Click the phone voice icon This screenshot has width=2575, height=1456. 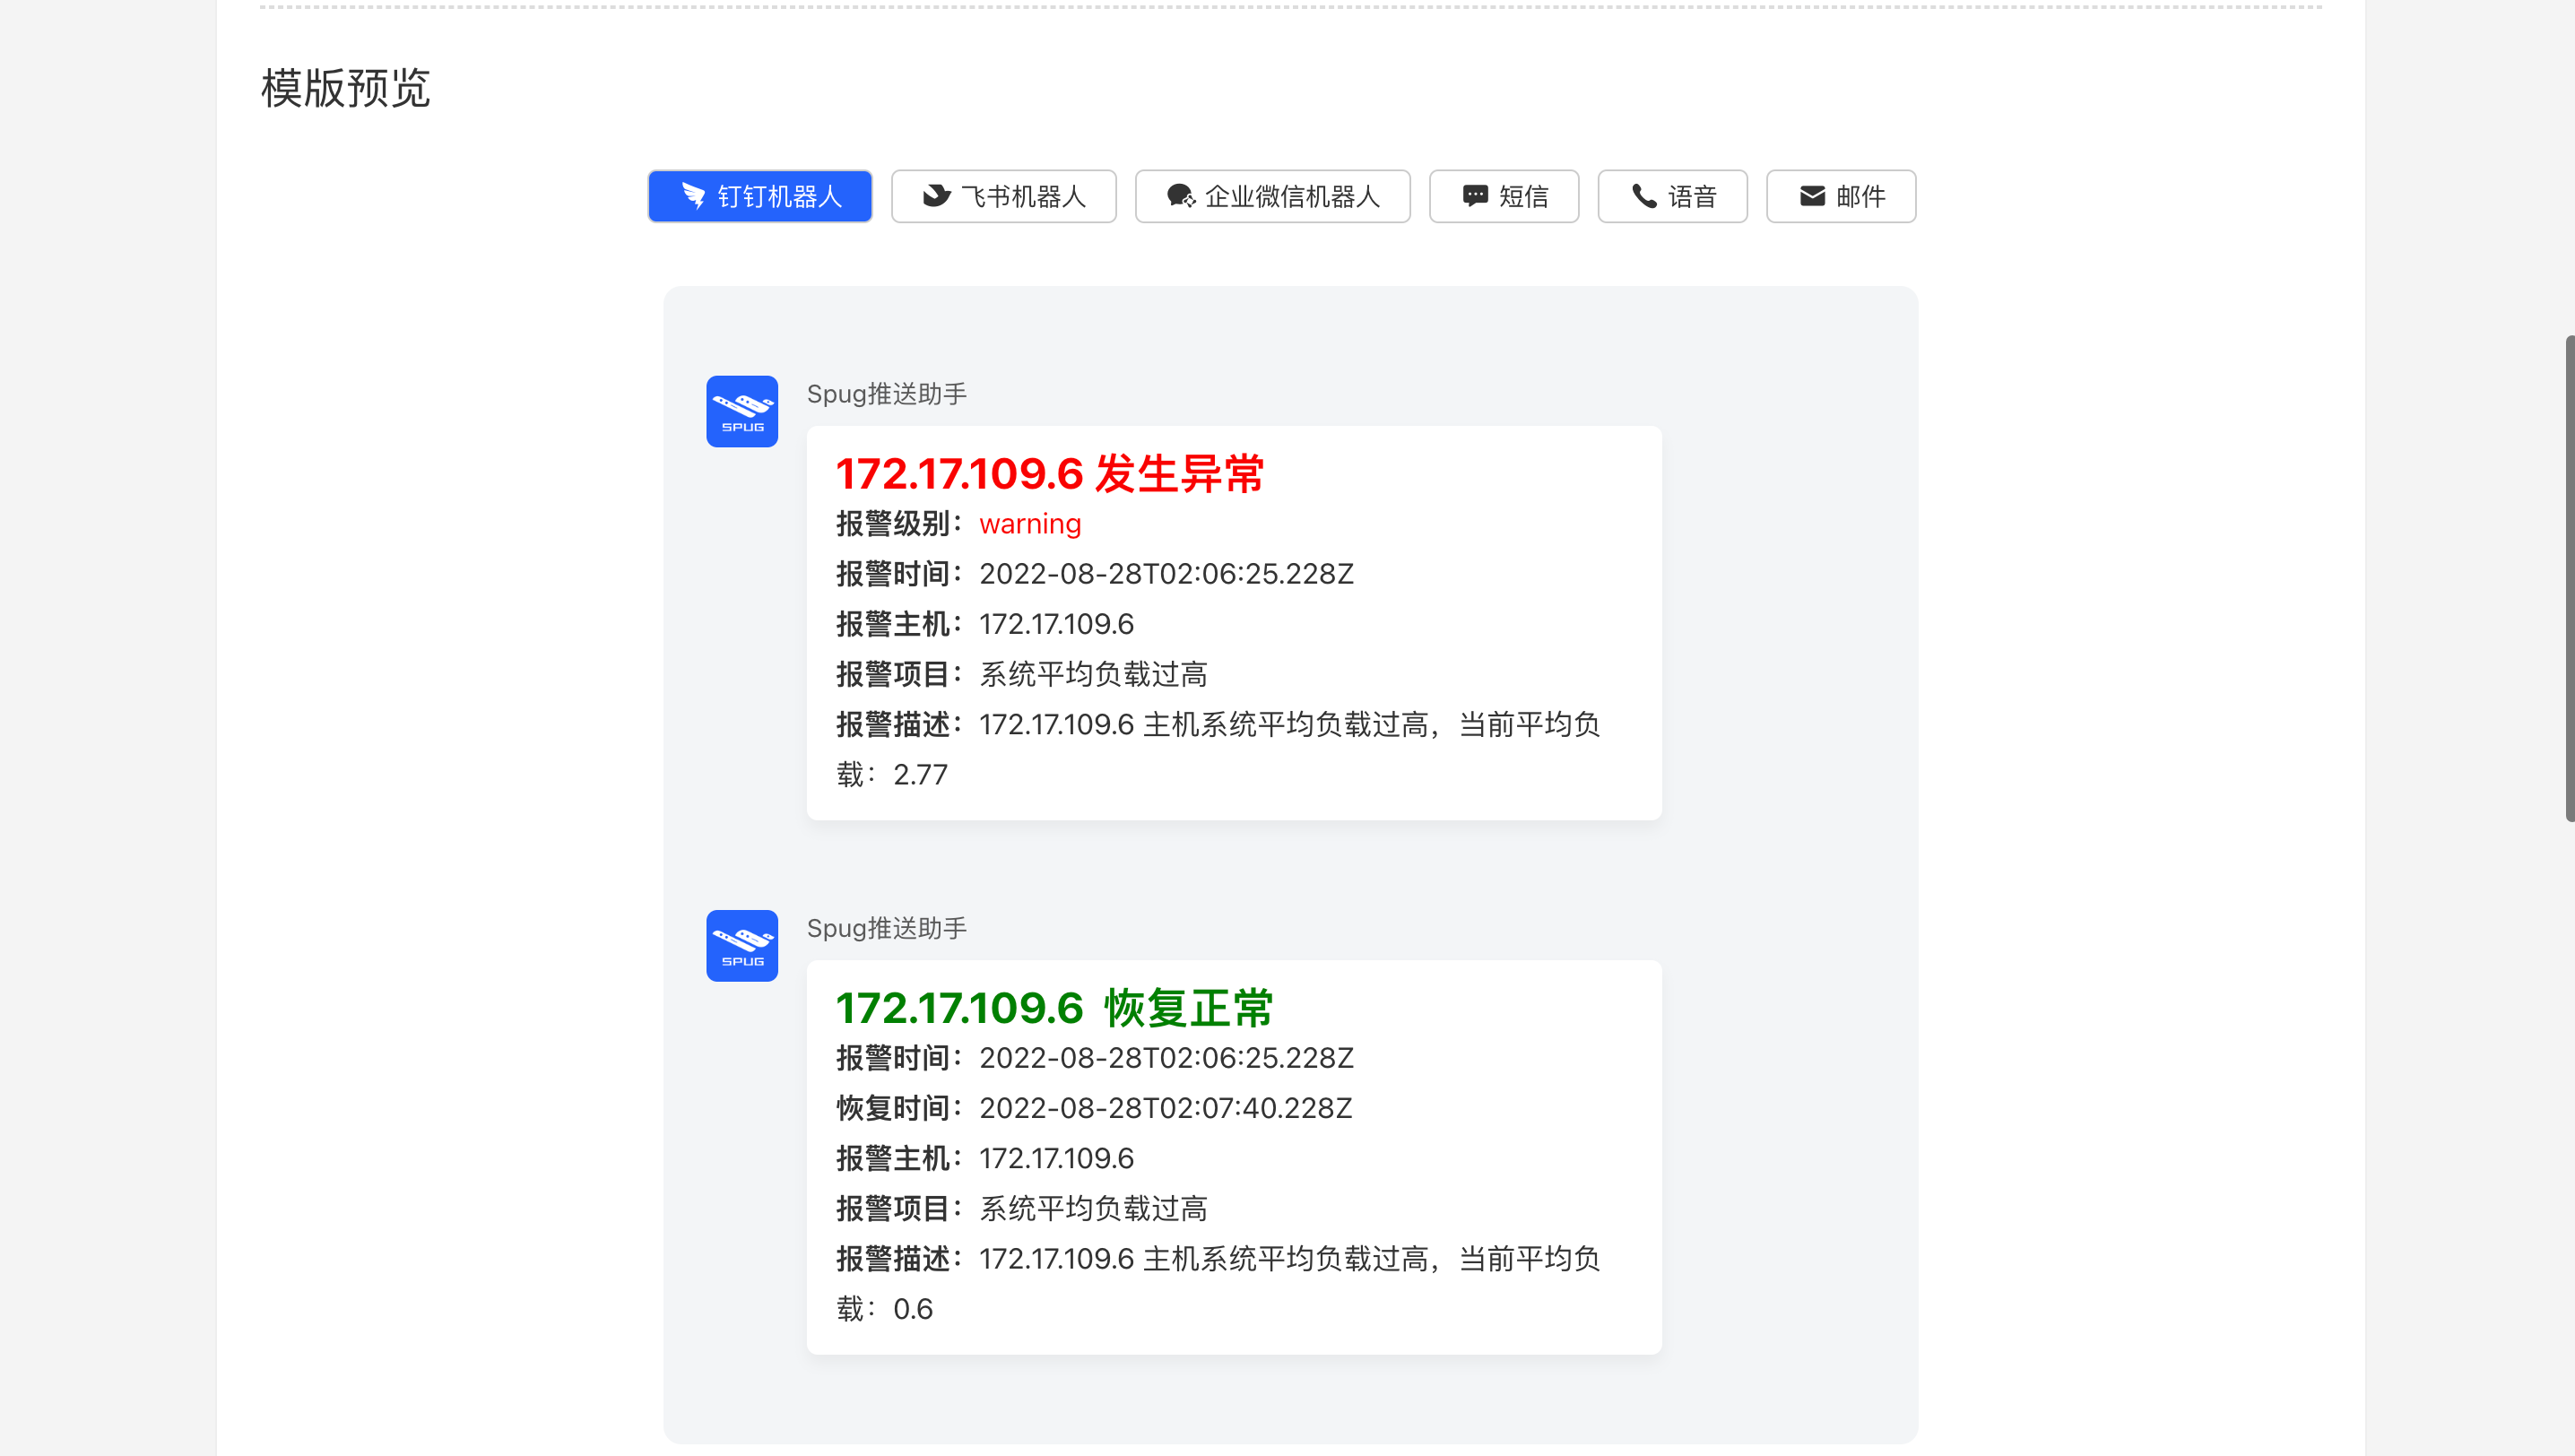pyautogui.click(x=1644, y=196)
